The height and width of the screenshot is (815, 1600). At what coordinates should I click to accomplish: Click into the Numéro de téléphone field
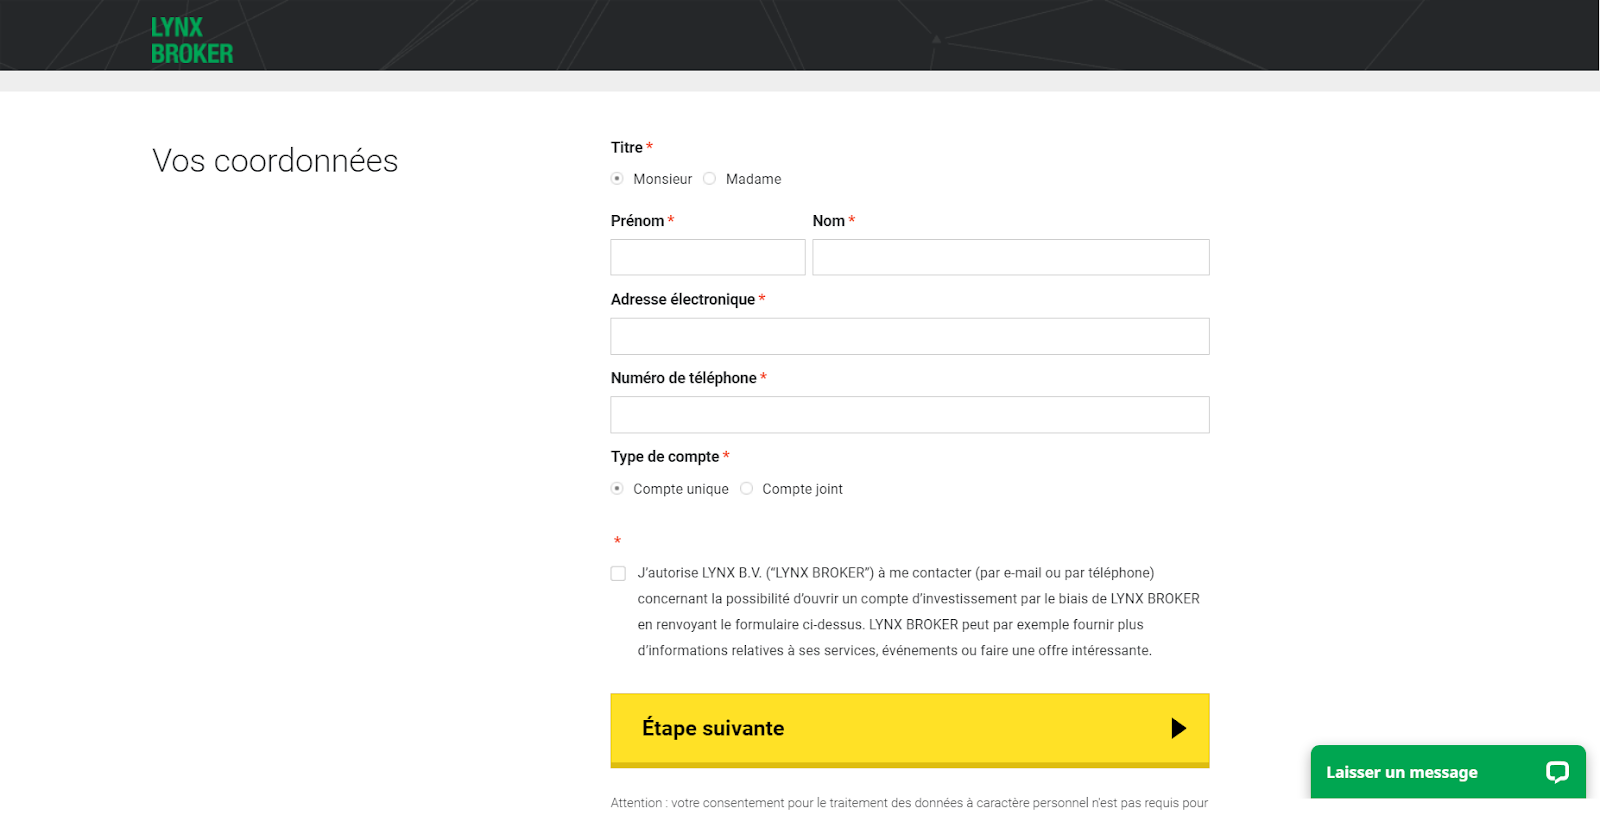click(x=910, y=415)
